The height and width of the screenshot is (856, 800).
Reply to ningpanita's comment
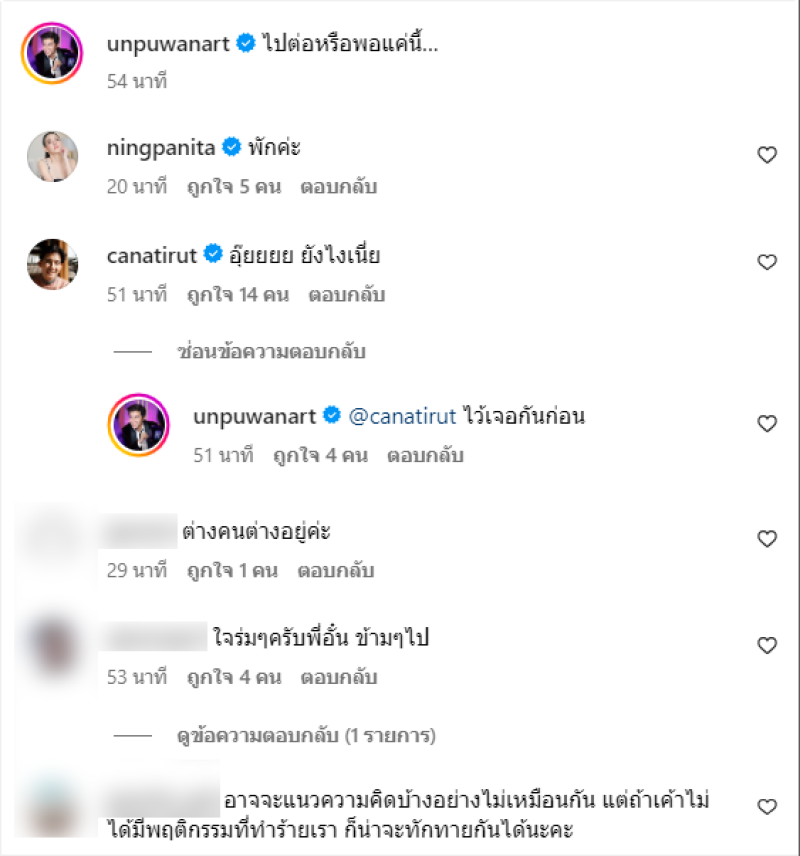coord(339,187)
